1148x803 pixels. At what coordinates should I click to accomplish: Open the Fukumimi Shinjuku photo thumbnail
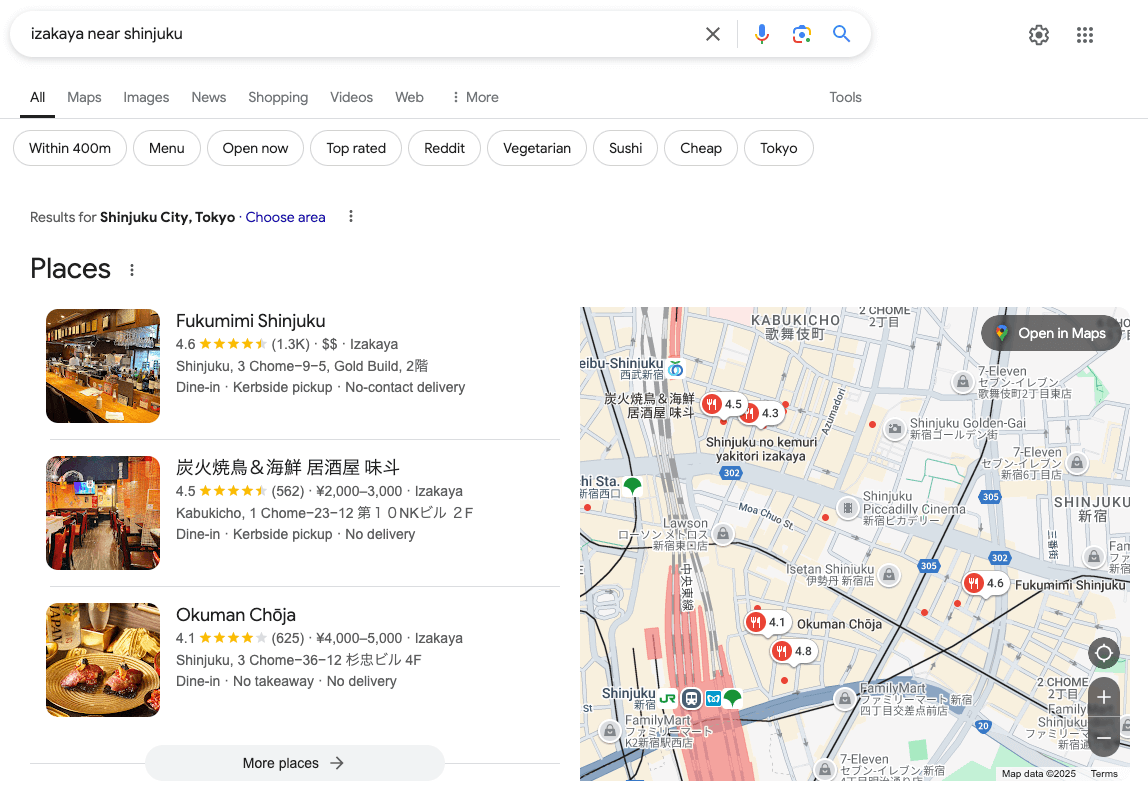pos(103,366)
